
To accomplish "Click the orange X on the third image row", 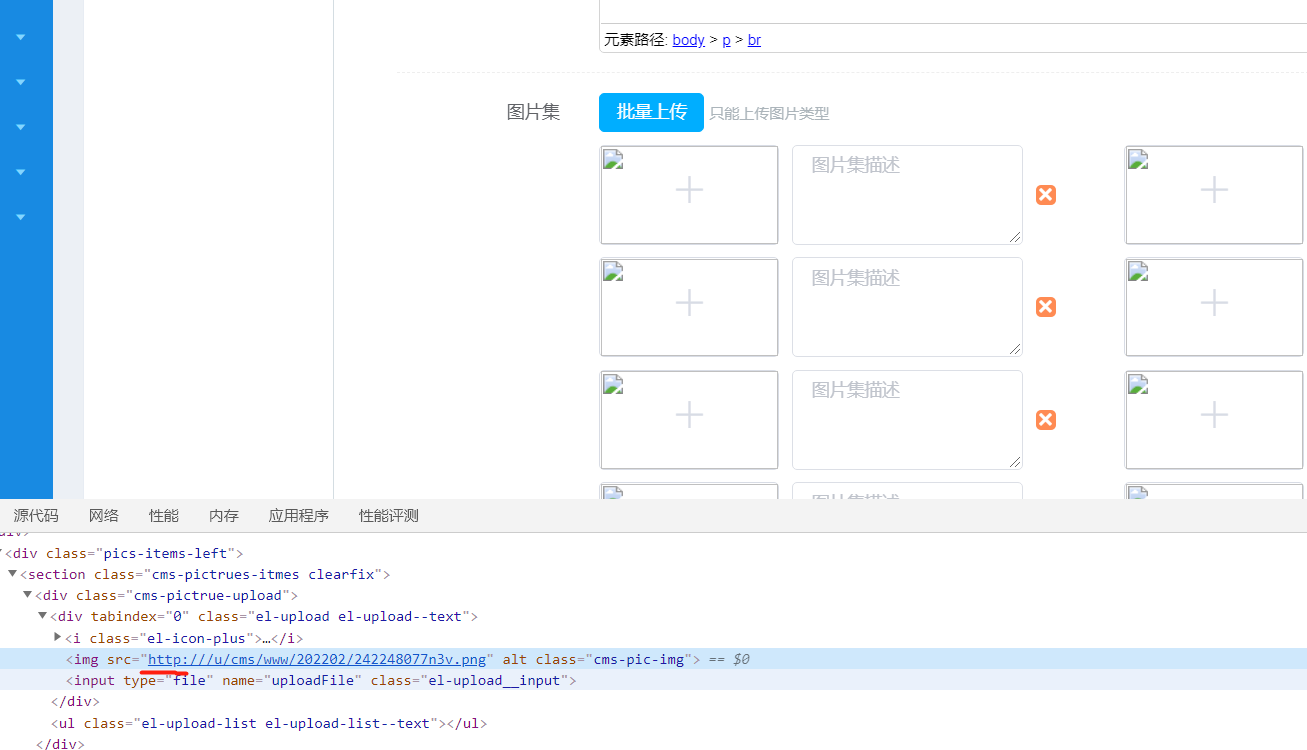I will (1046, 420).
